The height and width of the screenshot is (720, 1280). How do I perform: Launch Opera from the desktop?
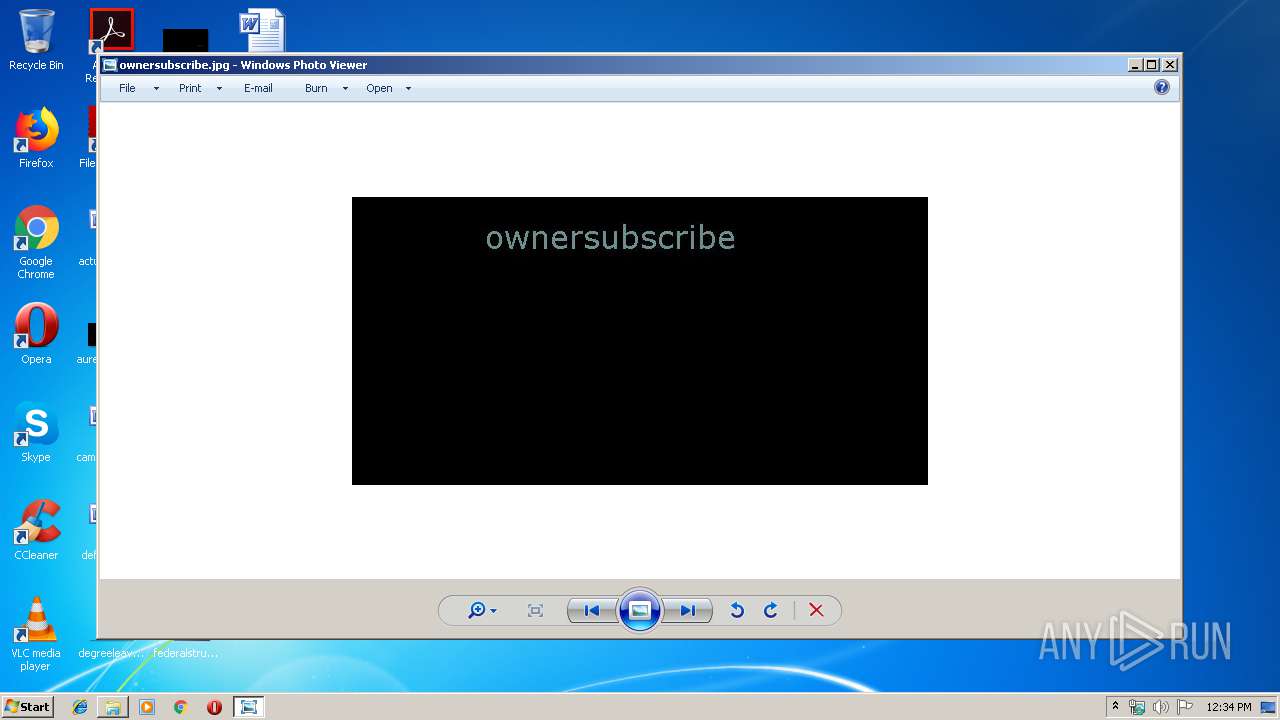tap(36, 334)
